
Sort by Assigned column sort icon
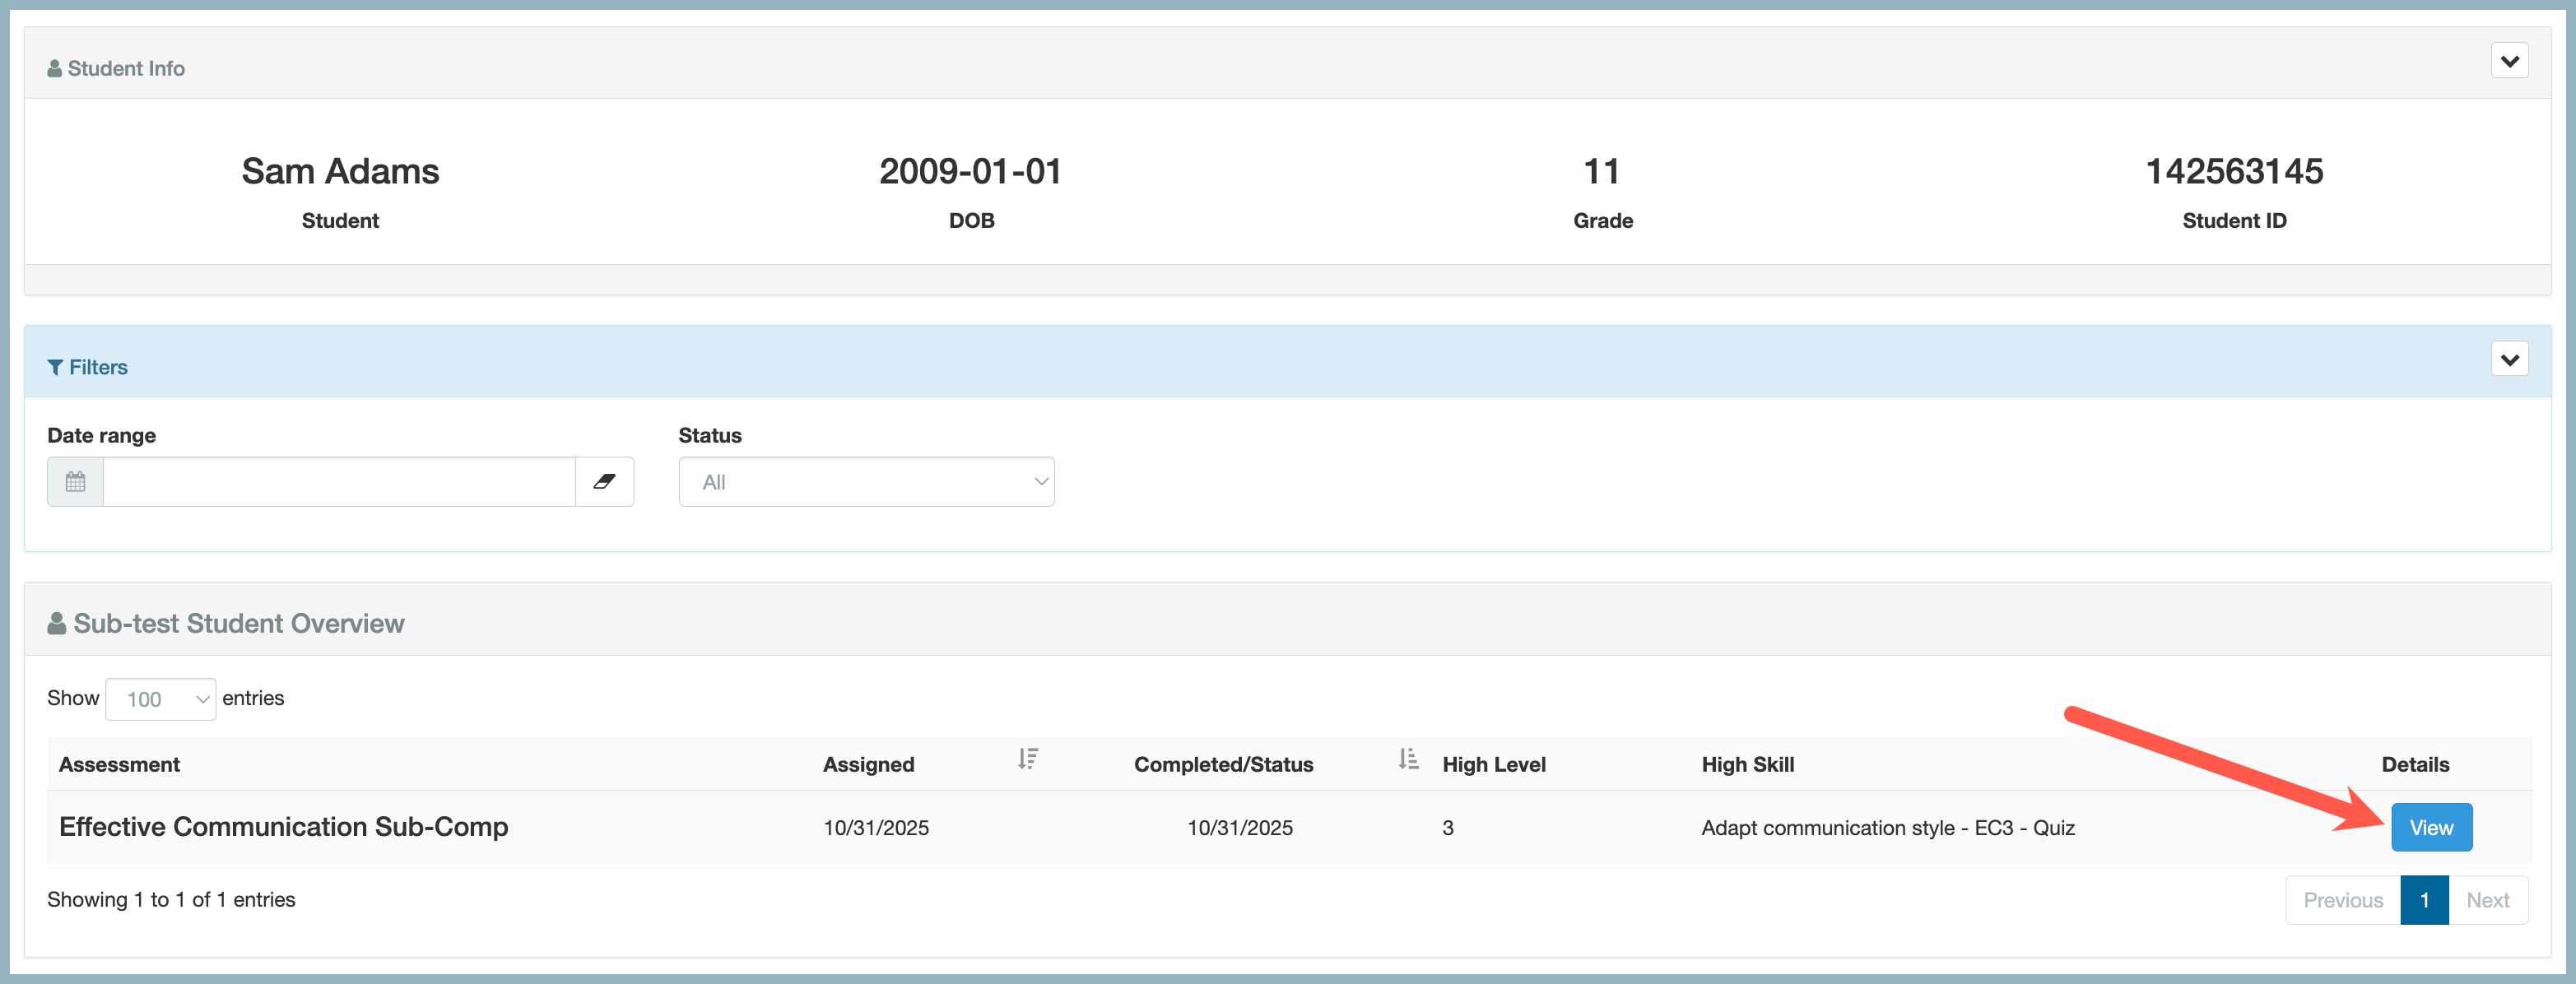1027,760
